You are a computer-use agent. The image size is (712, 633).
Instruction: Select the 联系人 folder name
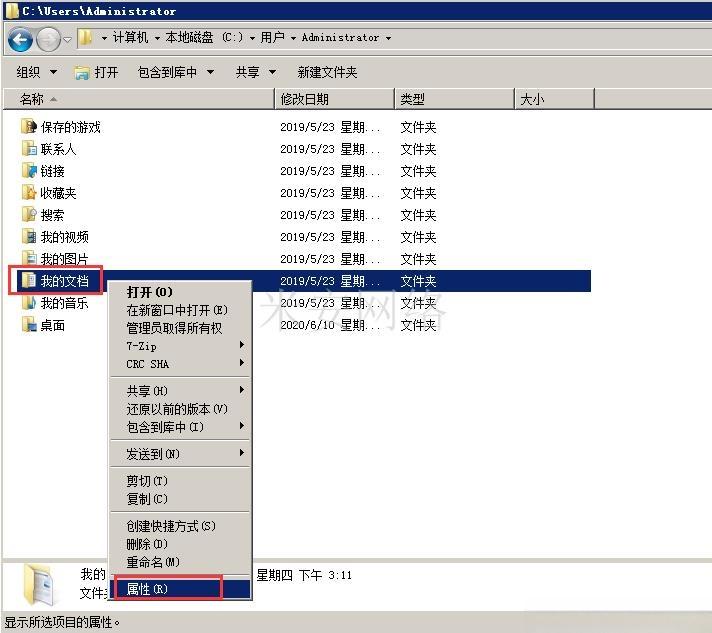[58, 149]
